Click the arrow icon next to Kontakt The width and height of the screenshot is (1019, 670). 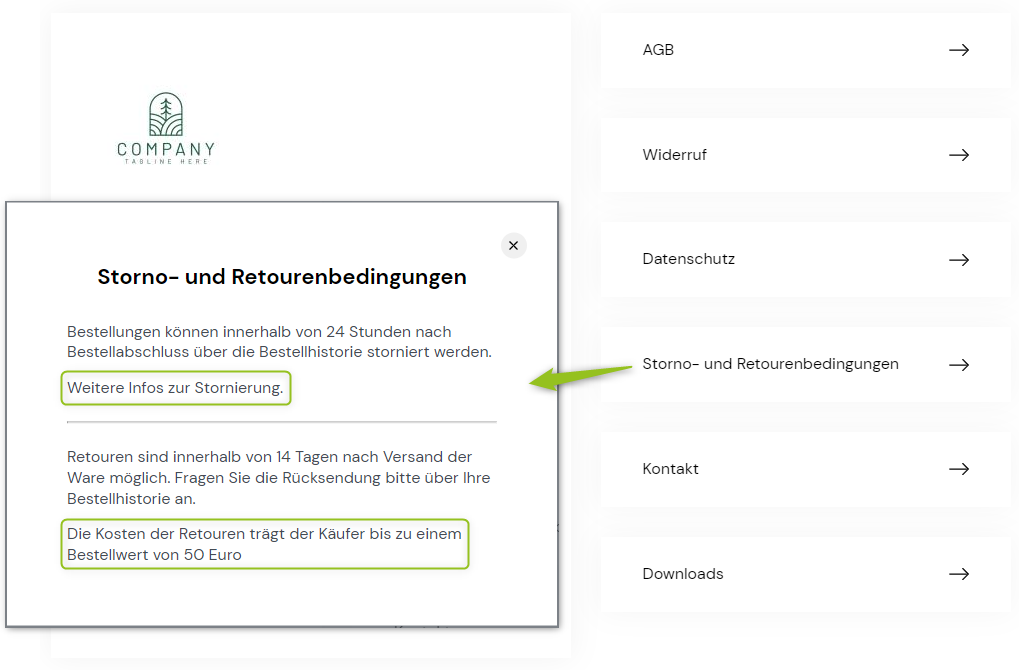click(959, 469)
